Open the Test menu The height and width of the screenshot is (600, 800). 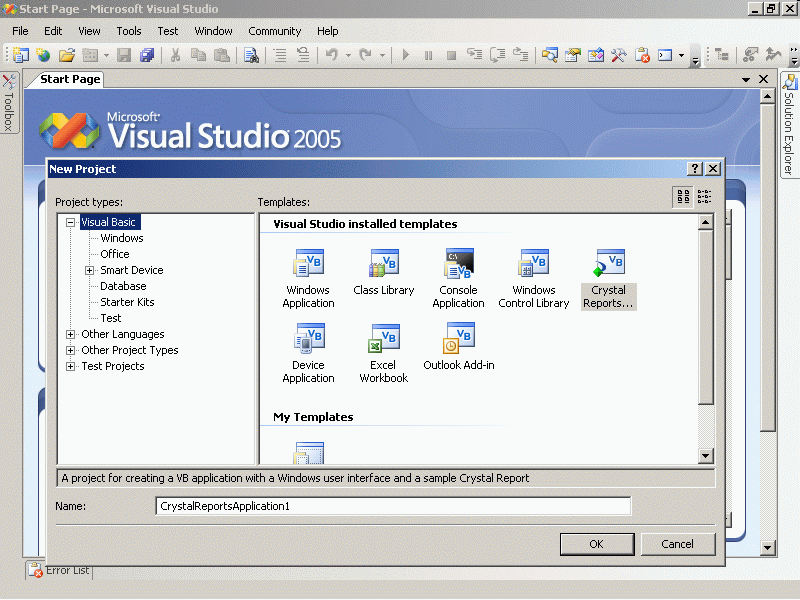[x=168, y=31]
